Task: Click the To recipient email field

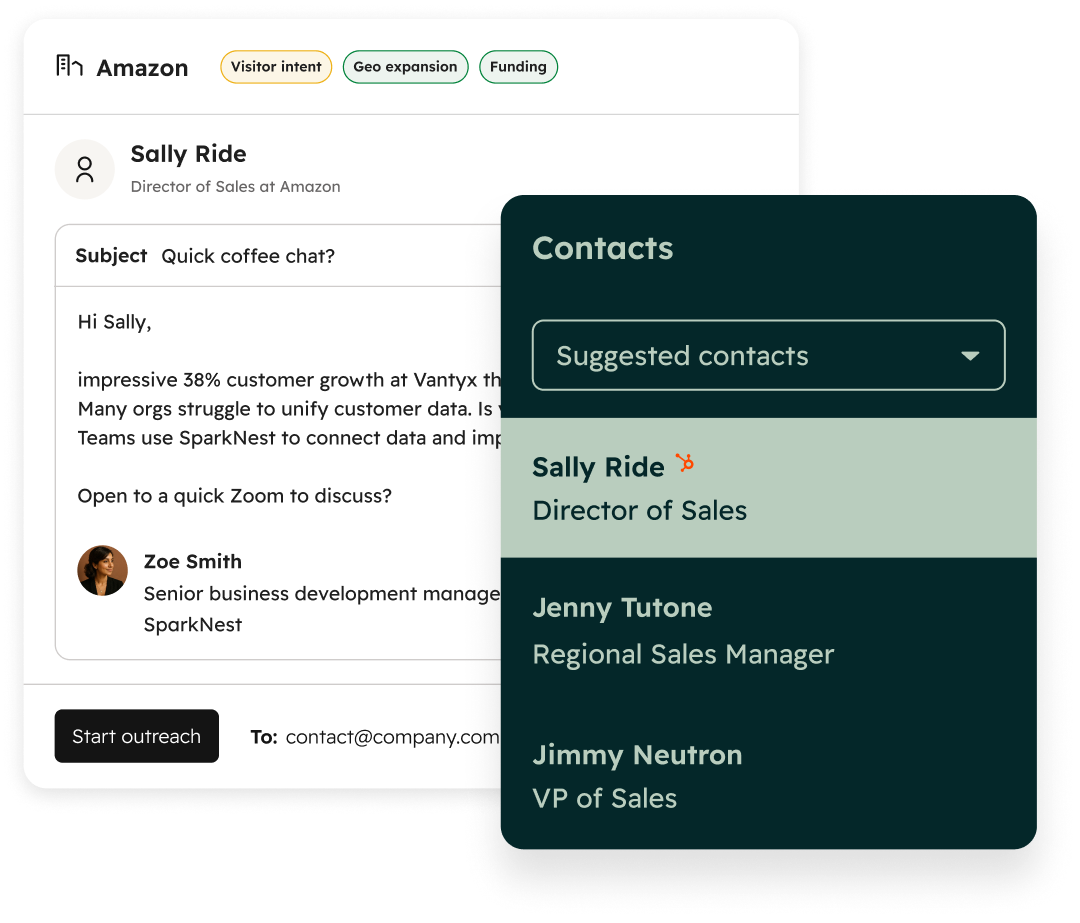Action: pyautogui.click(x=392, y=737)
